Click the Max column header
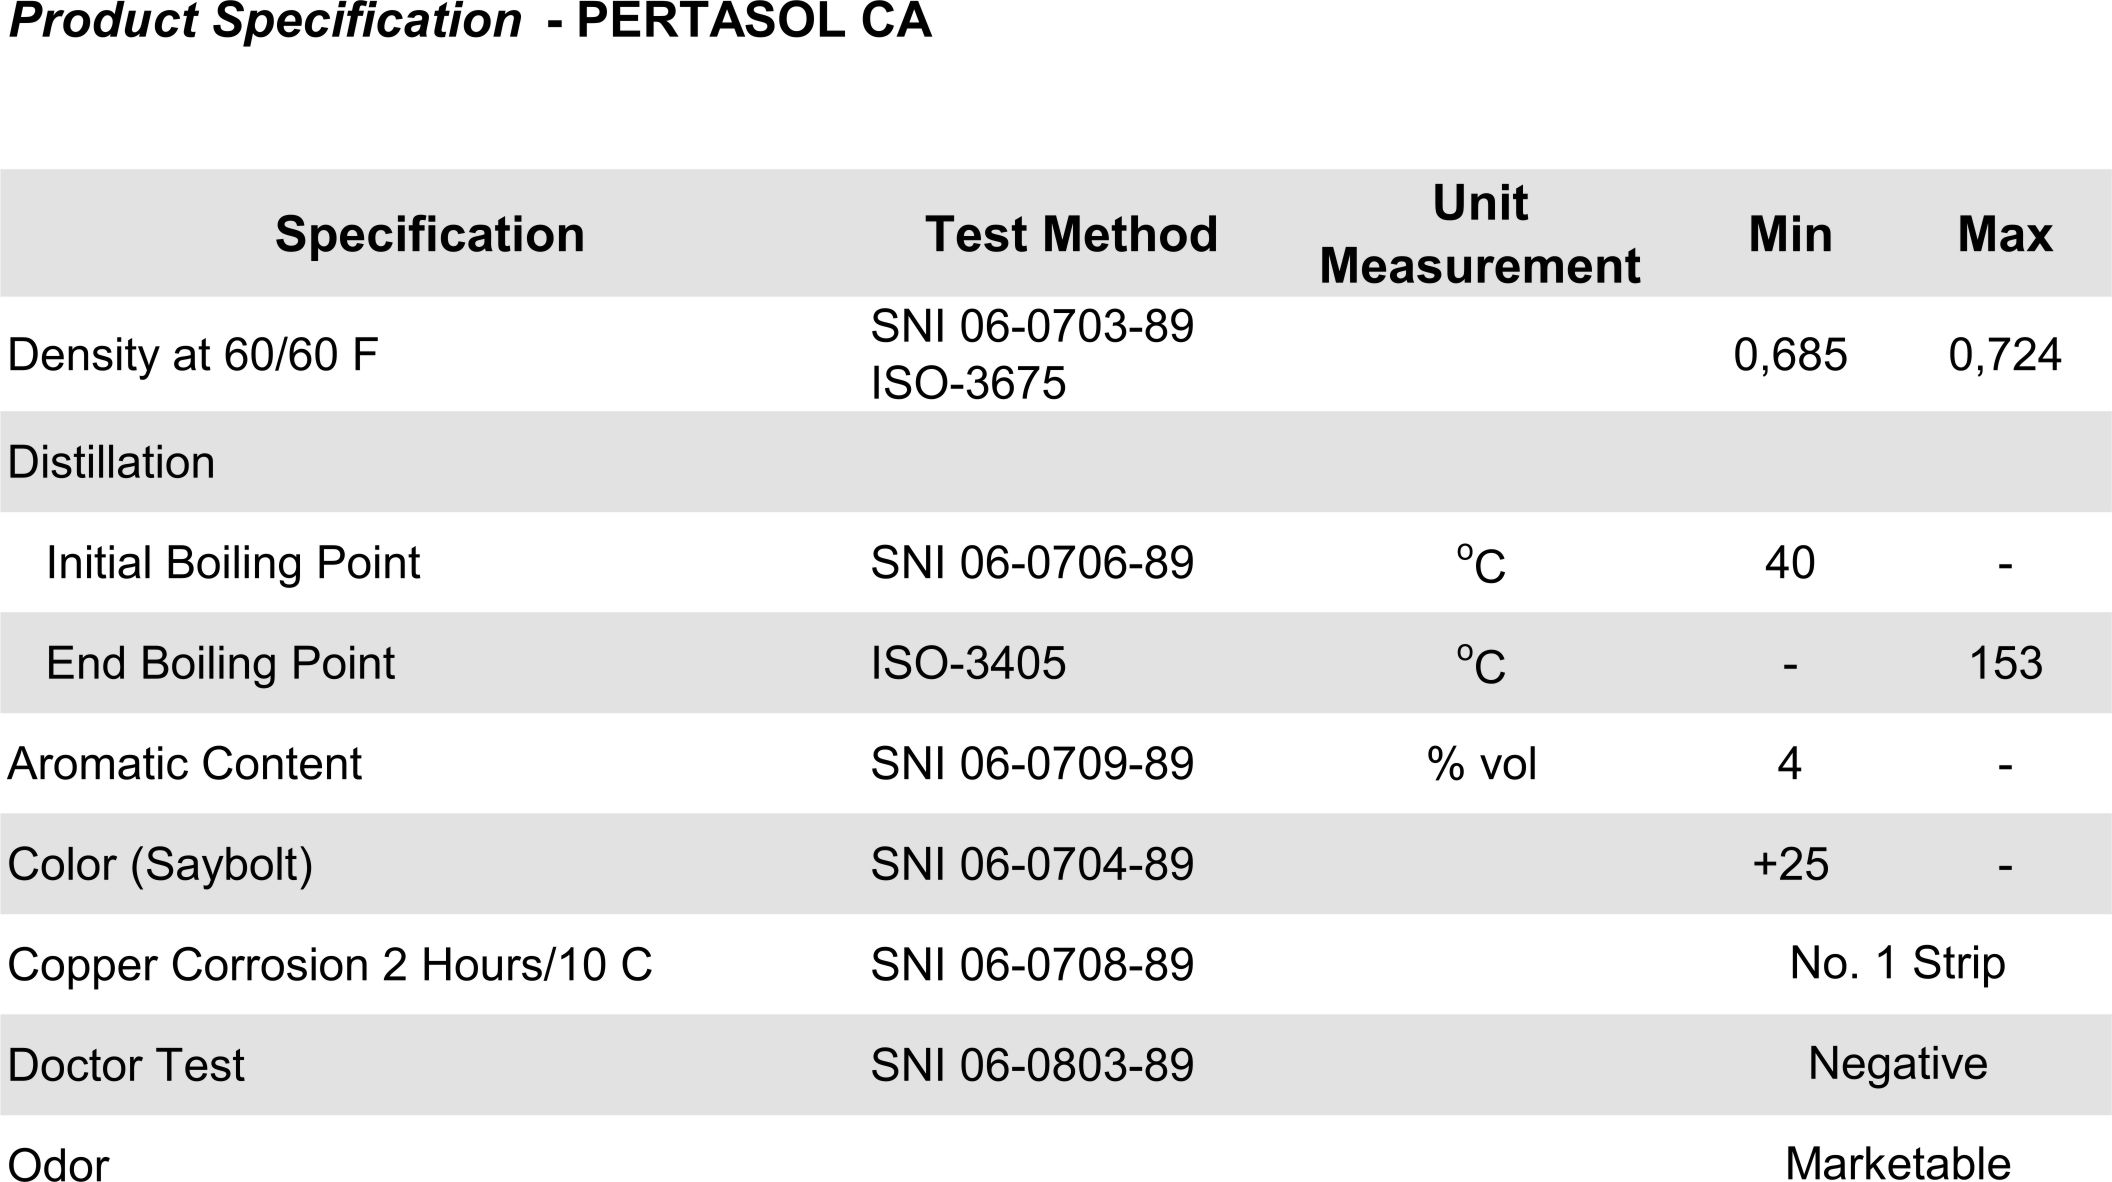This screenshot has width=2112, height=1182. (x=2004, y=235)
